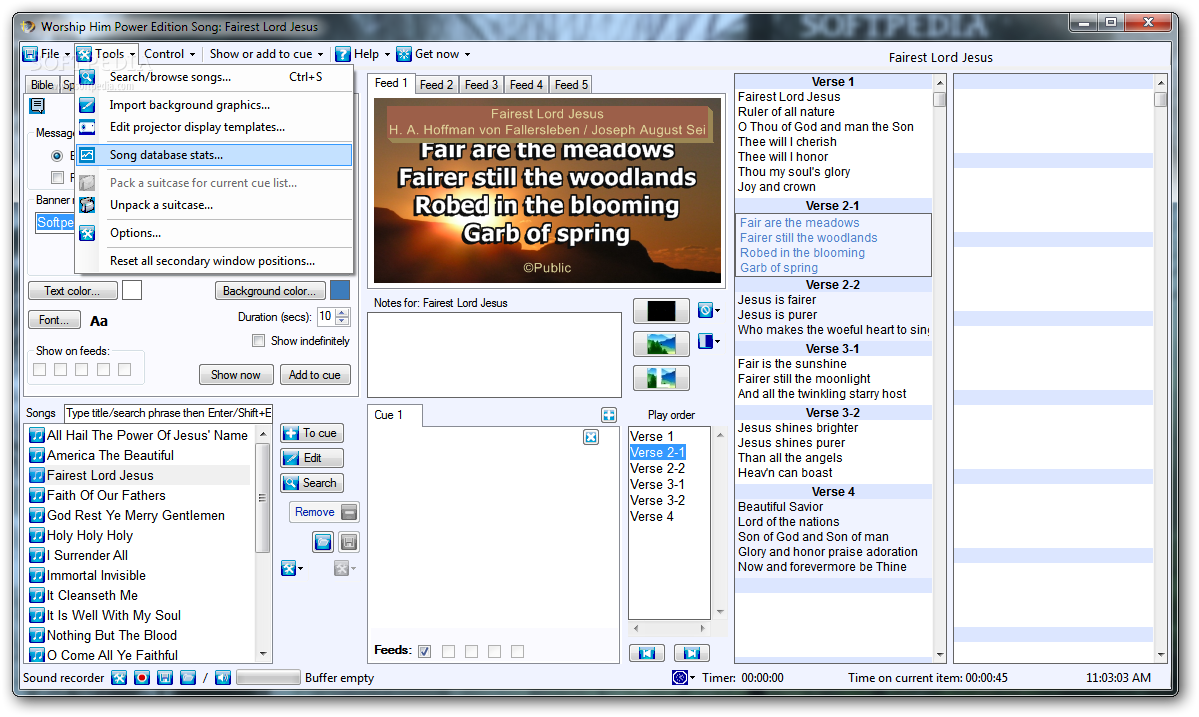Click the black screen projector button
The image size is (1199, 717).
[x=661, y=311]
